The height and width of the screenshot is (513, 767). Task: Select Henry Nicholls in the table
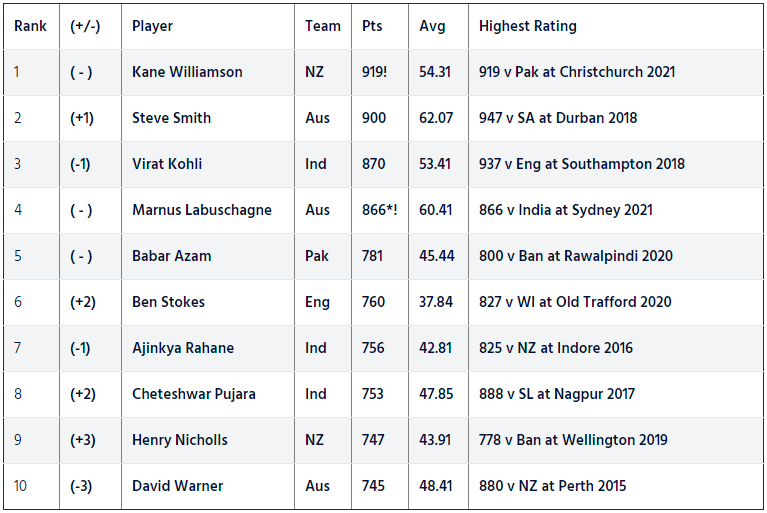[180, 440]
